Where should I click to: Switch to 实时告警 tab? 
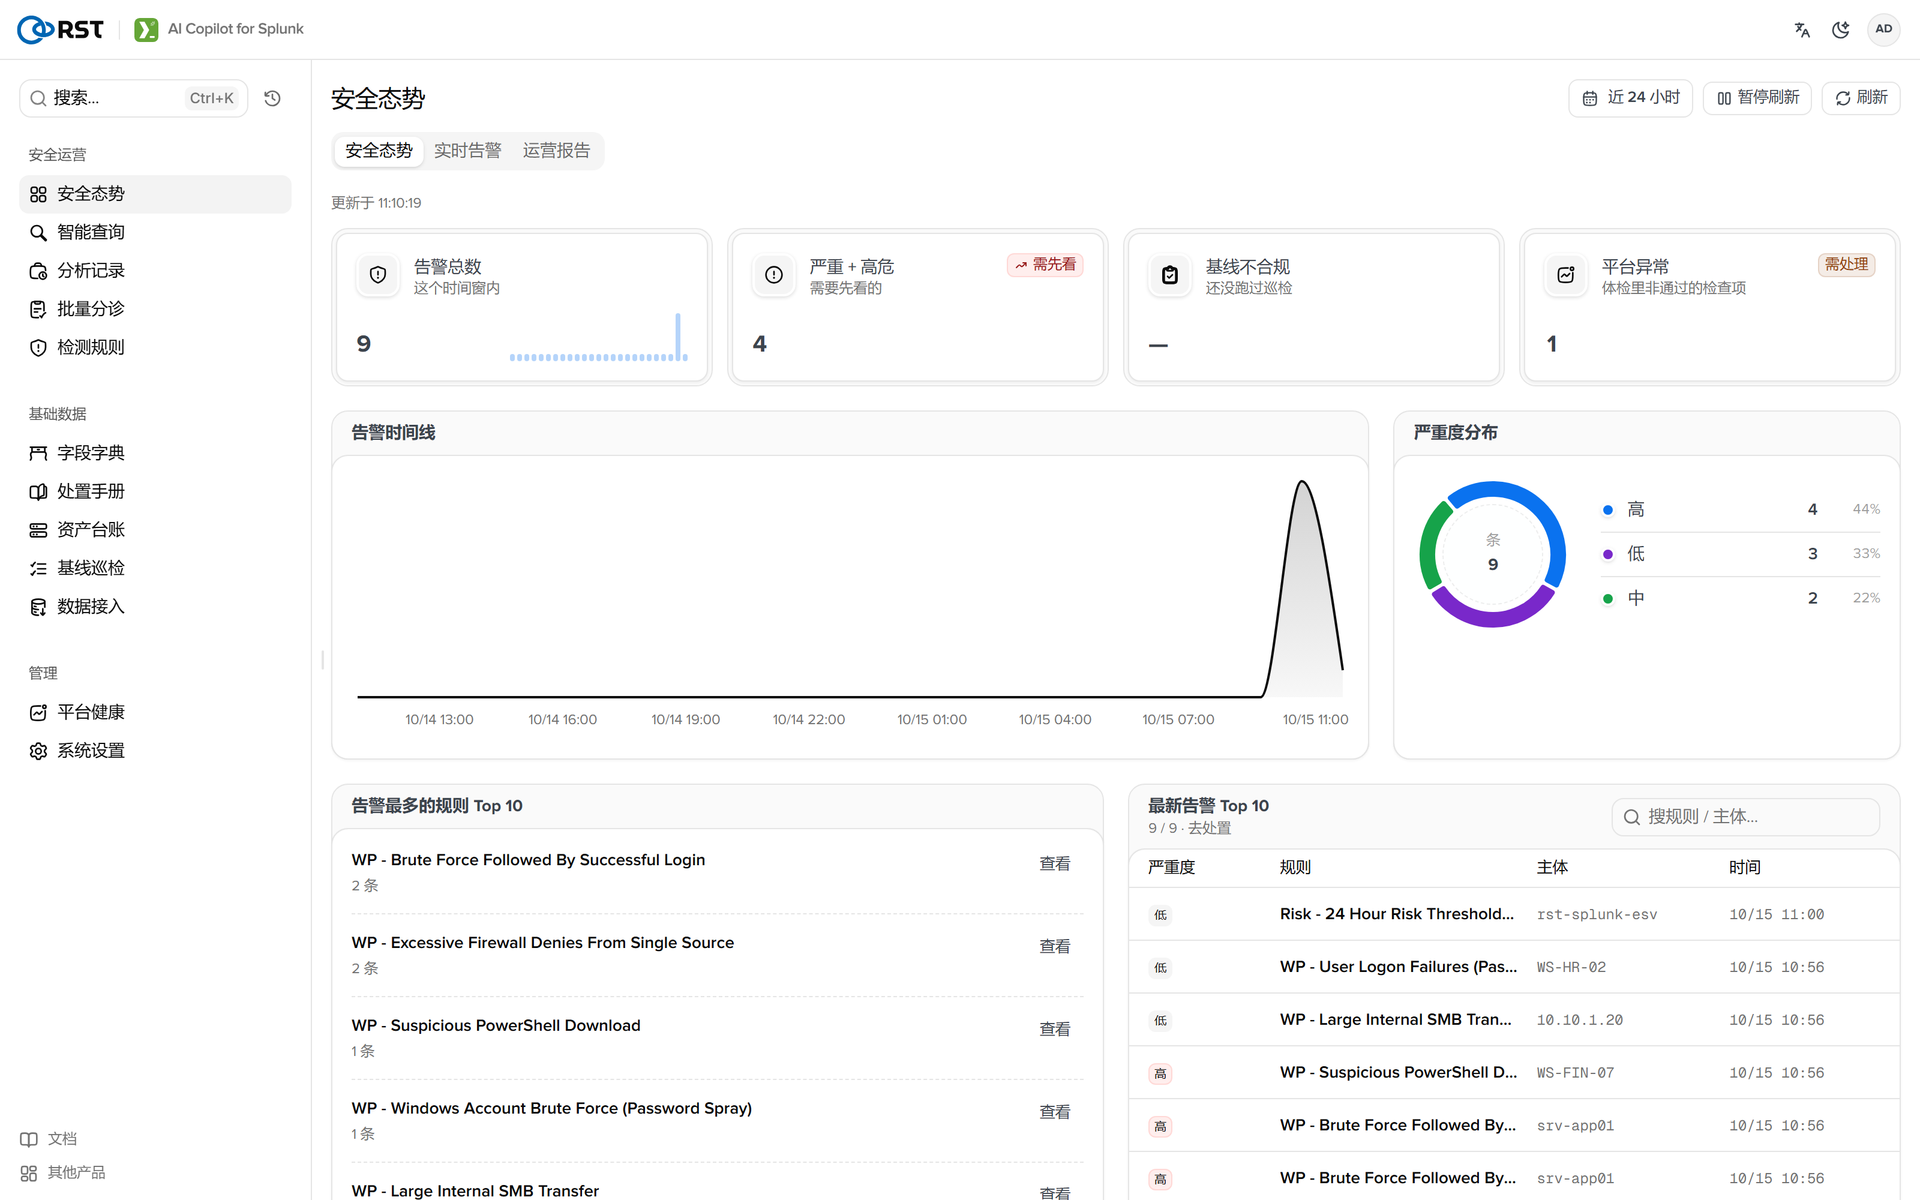(467, 151)
